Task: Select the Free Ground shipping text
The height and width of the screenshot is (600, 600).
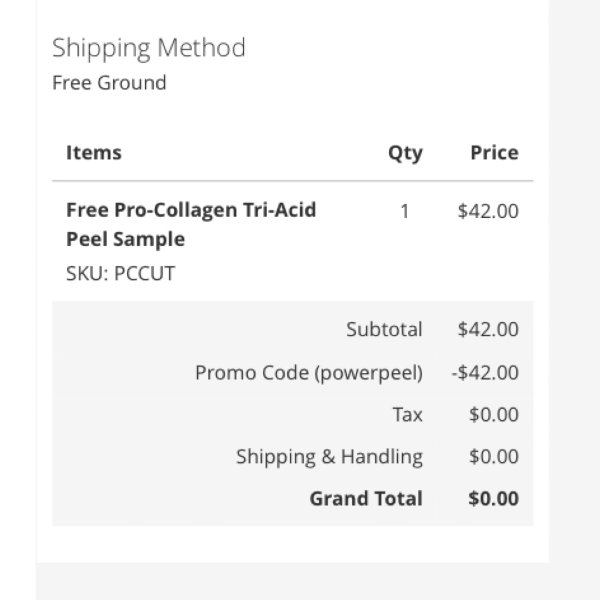Action: [109, 83]
